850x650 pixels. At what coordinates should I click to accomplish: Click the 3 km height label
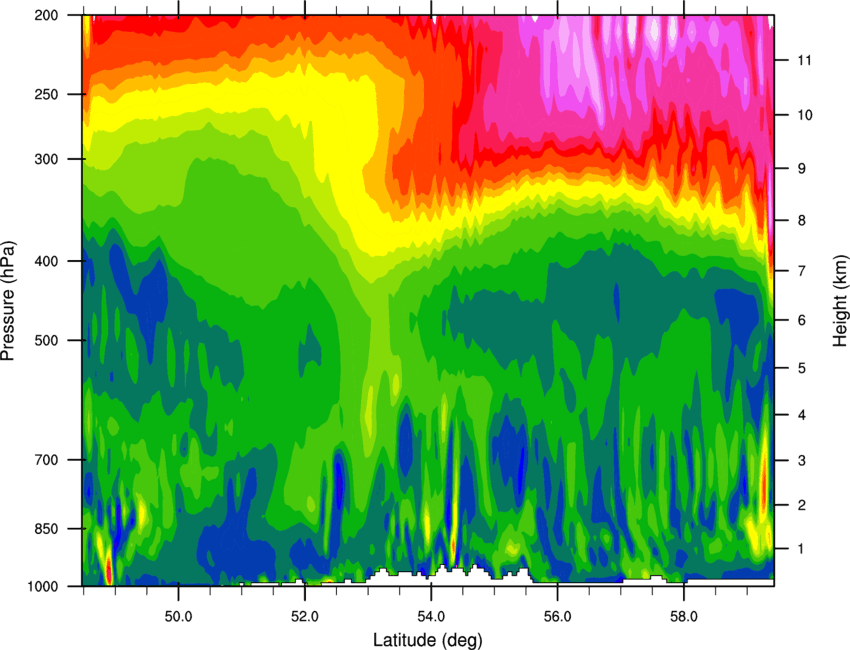802,461
